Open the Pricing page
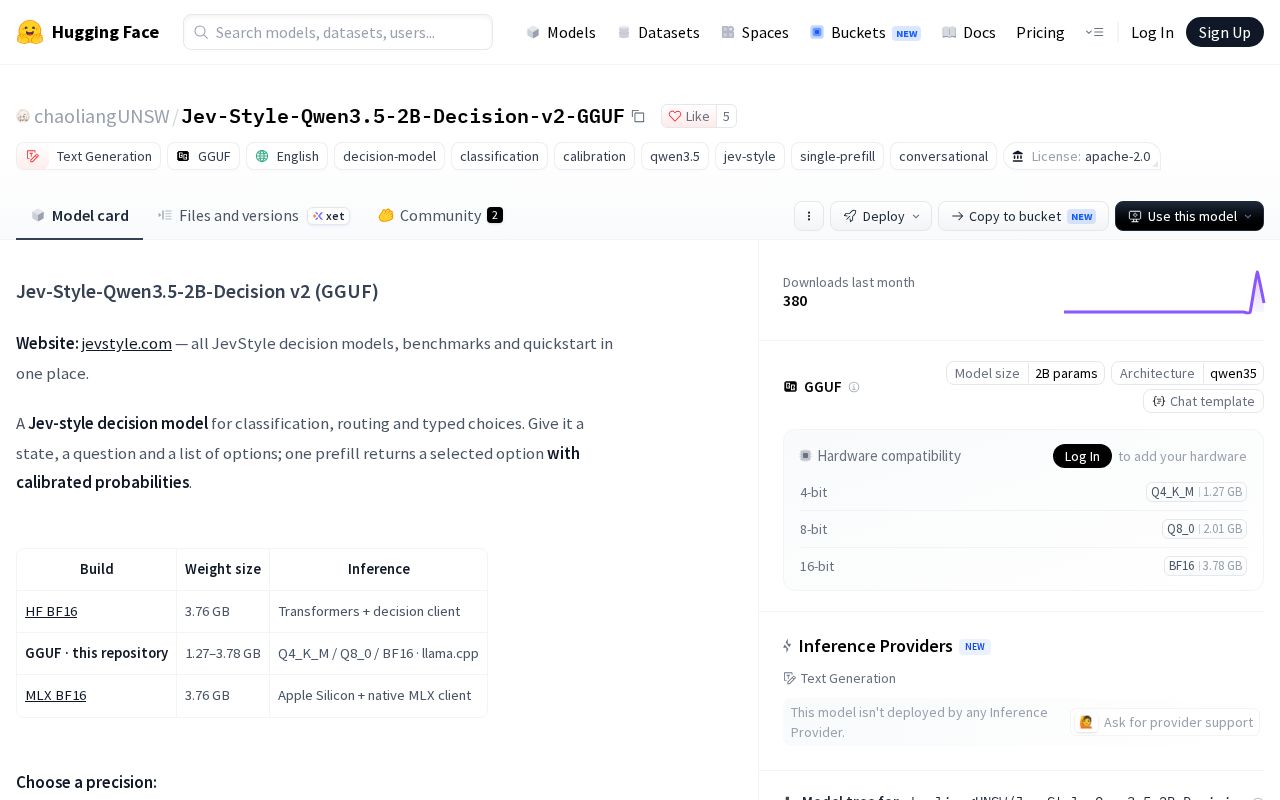The image size is (1280, 800). click(x=1040, y=32)
